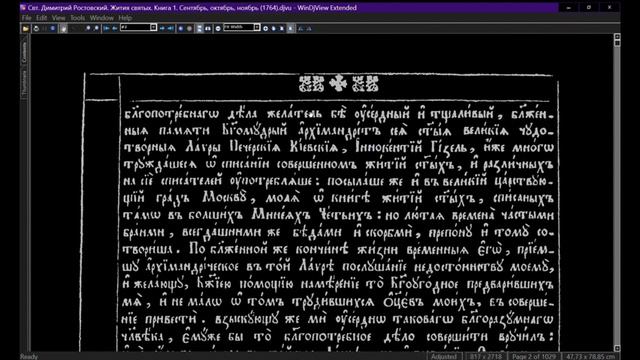Rotate the page right

pyautogui.click(x=309, y=28)
